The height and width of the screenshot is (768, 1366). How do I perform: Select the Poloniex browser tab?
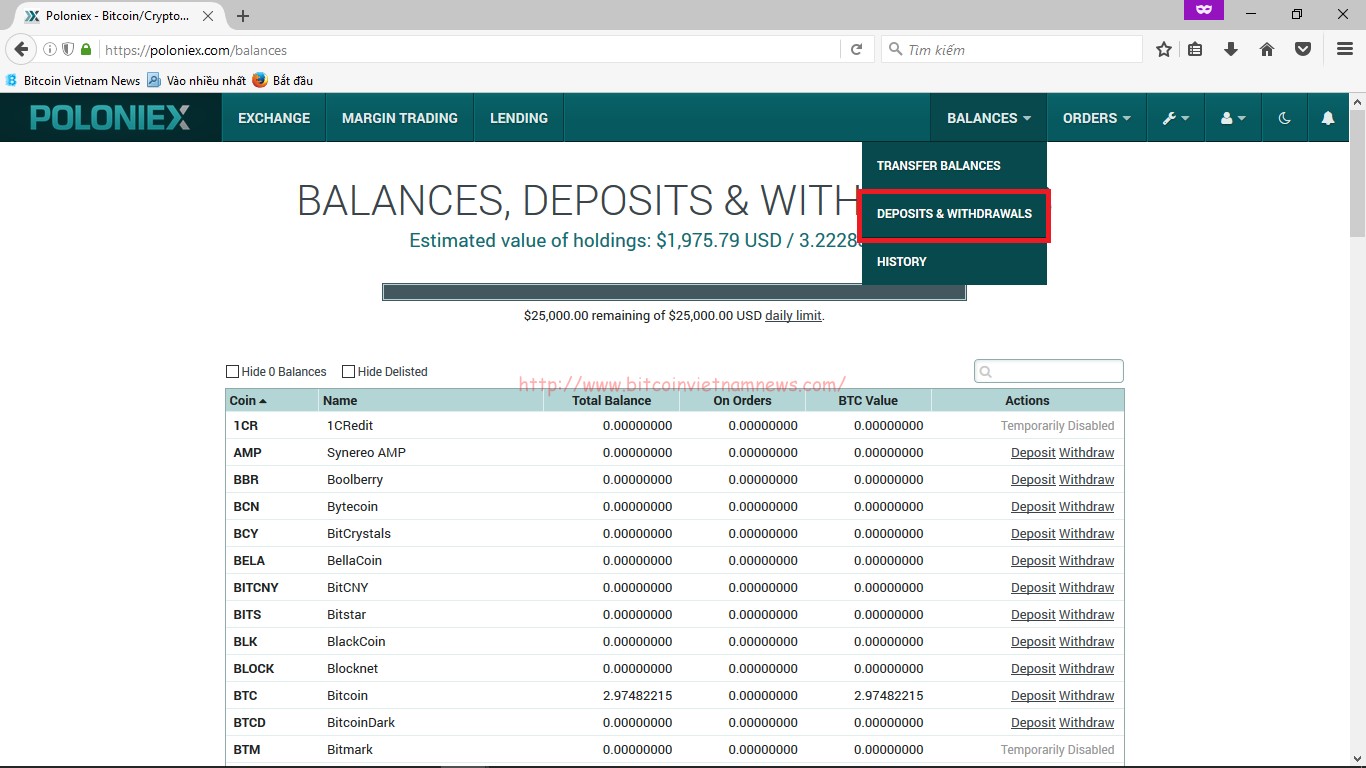coord(118,16)
